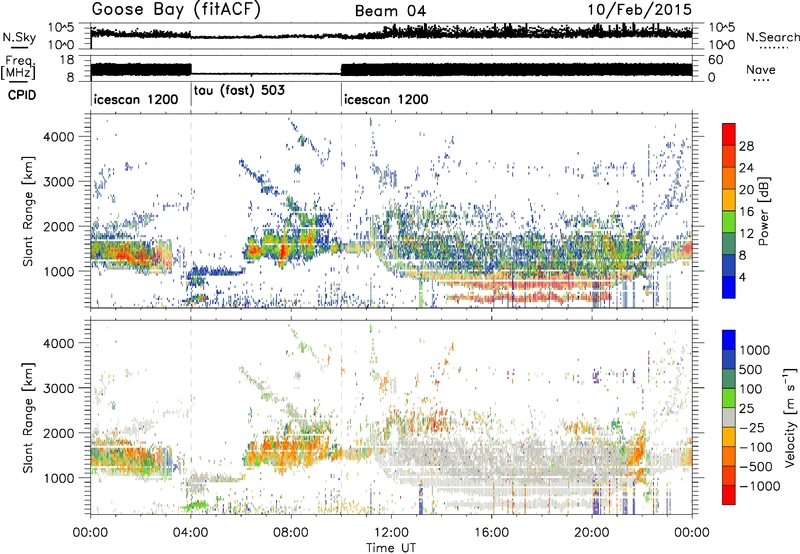
Task: Click the 04:00 time axis label
Action: (190, 533)
